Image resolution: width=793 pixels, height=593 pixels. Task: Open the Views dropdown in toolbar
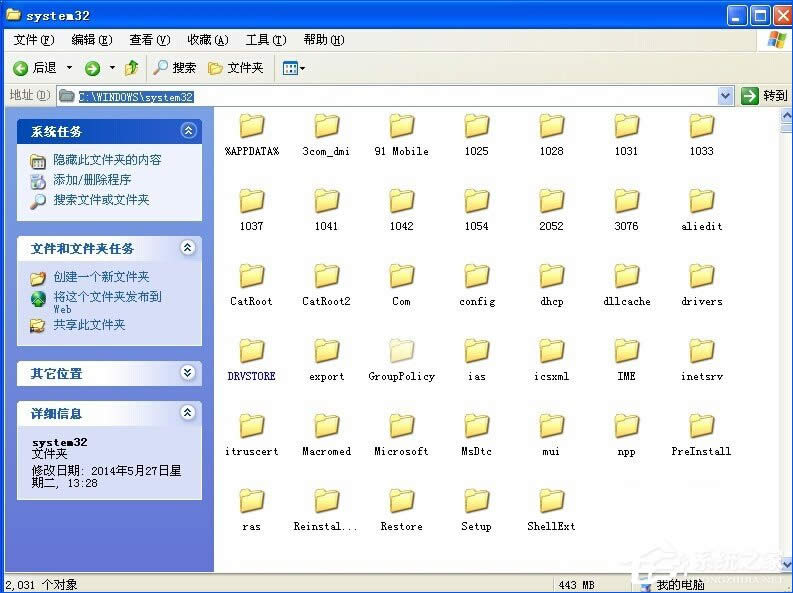point(294,68)
